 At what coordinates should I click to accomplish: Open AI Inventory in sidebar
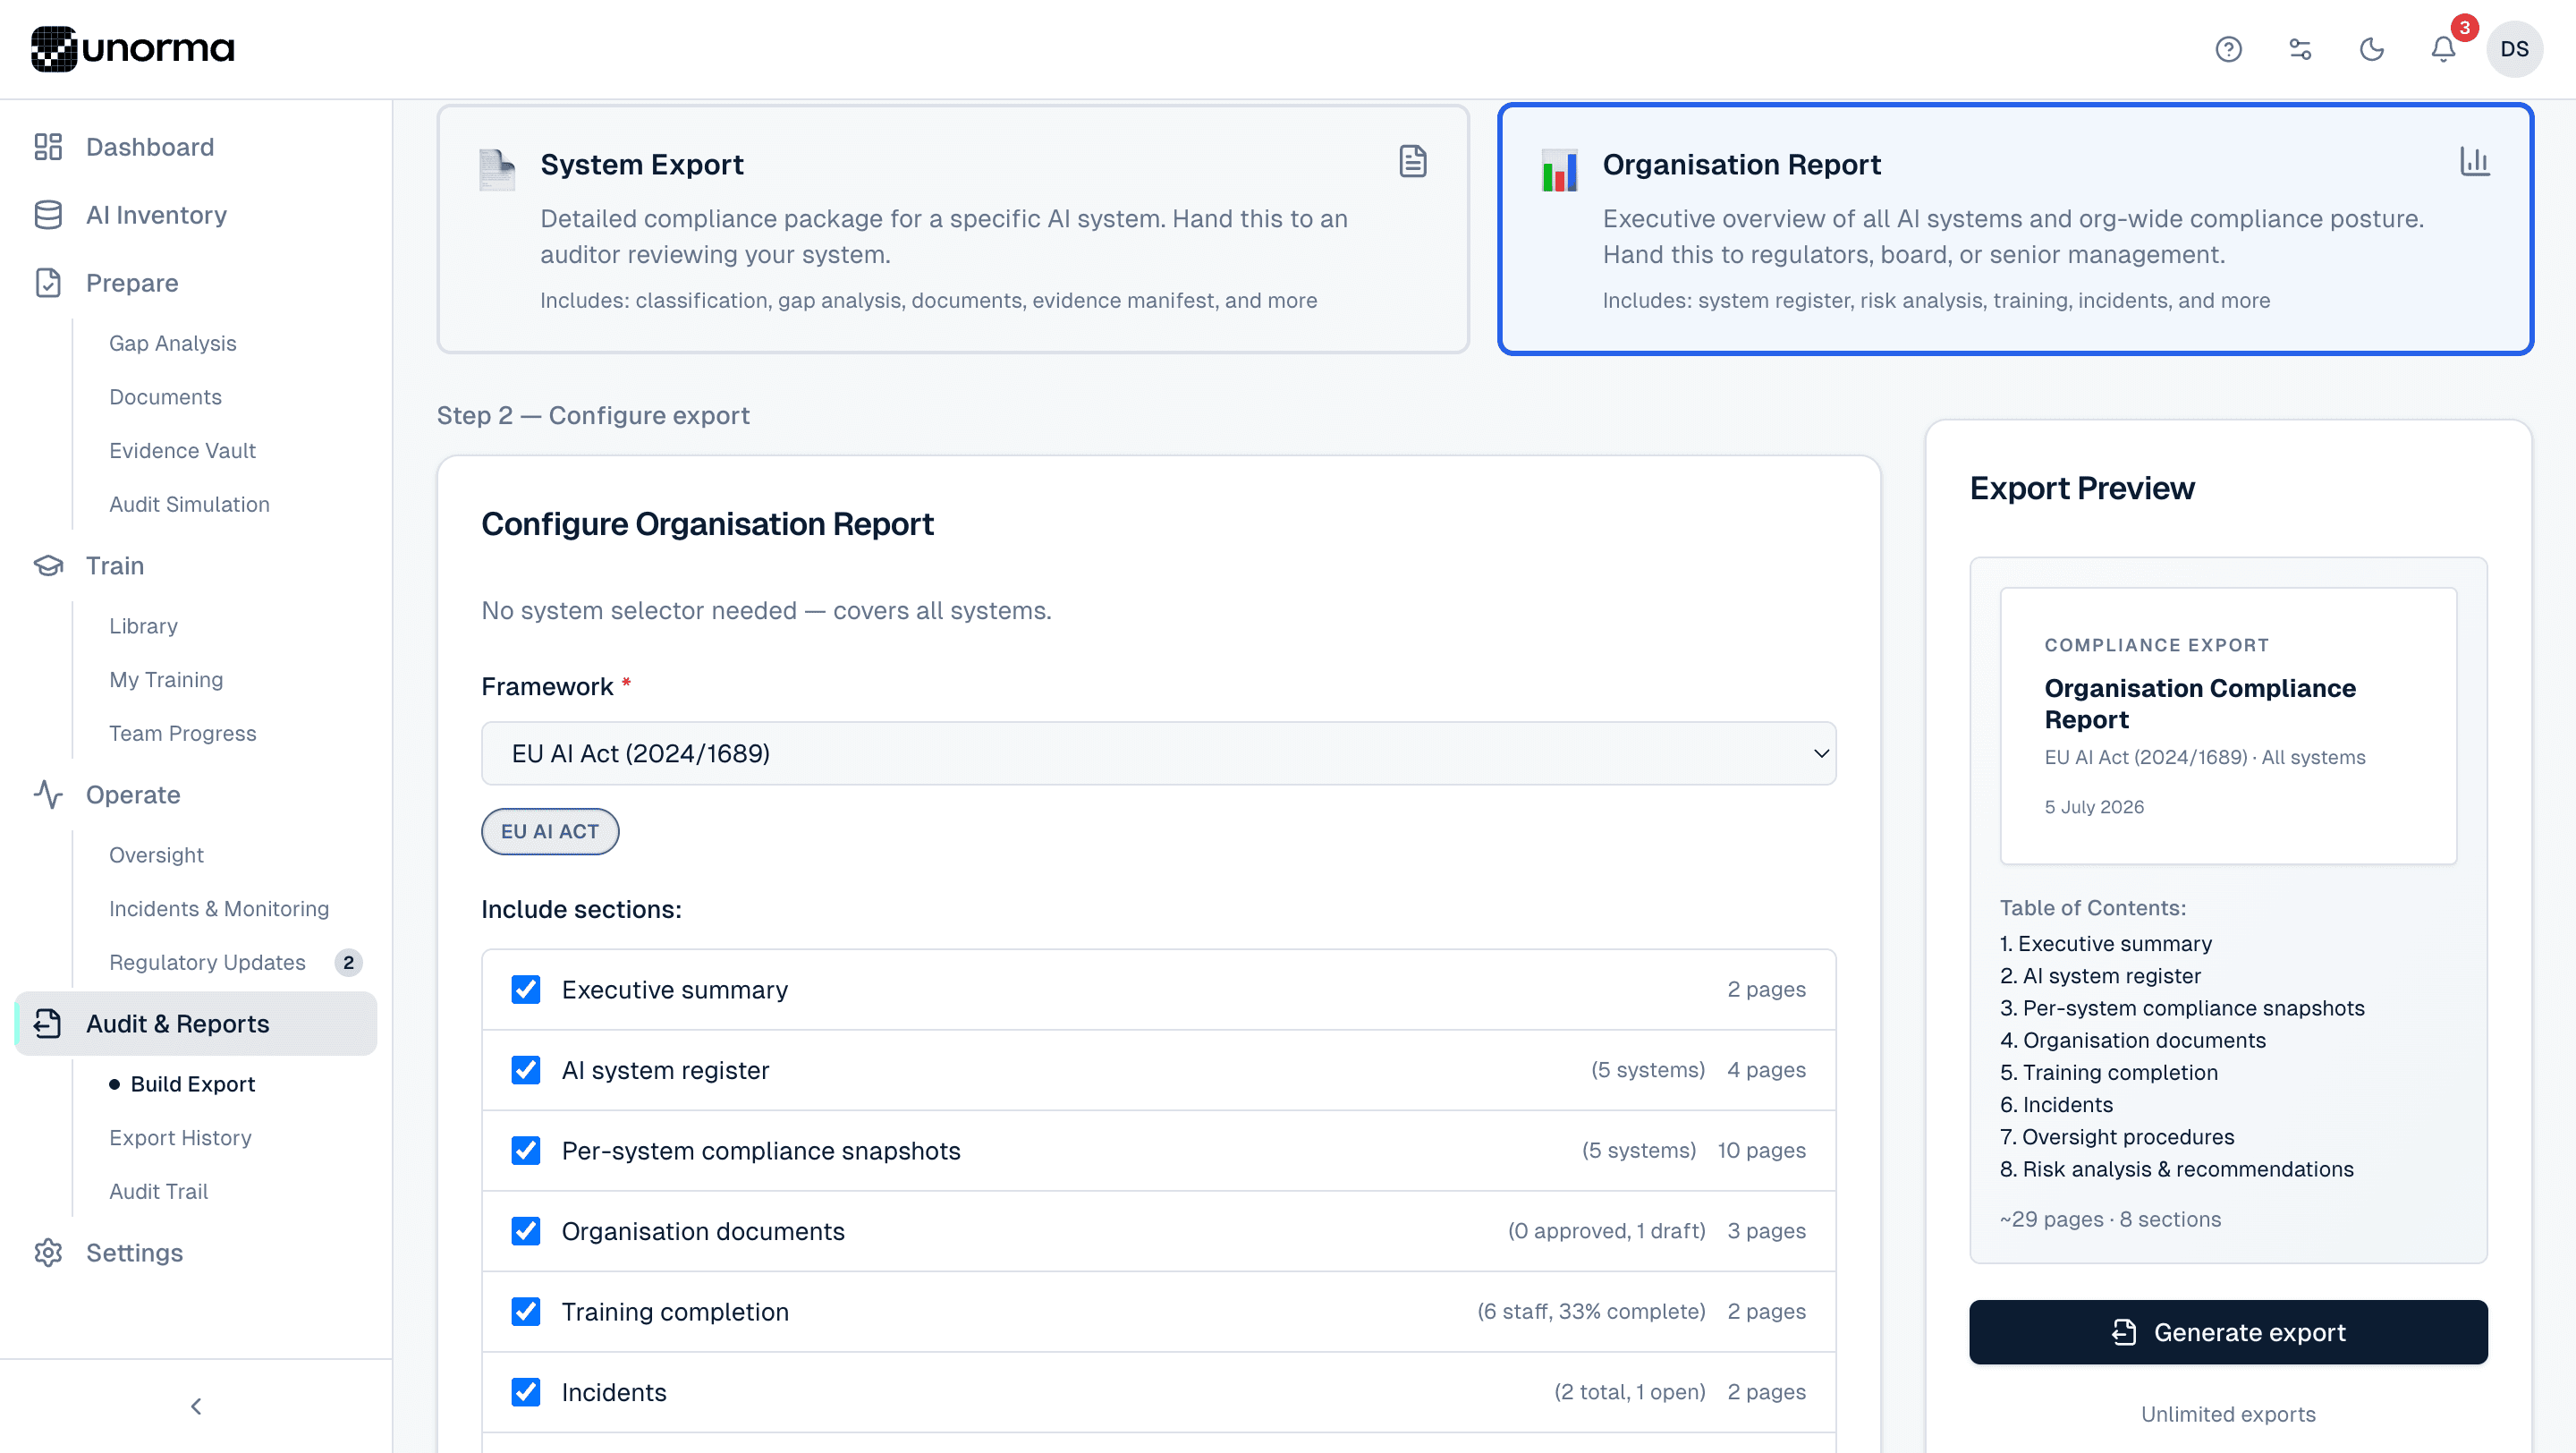click(156, 215)
